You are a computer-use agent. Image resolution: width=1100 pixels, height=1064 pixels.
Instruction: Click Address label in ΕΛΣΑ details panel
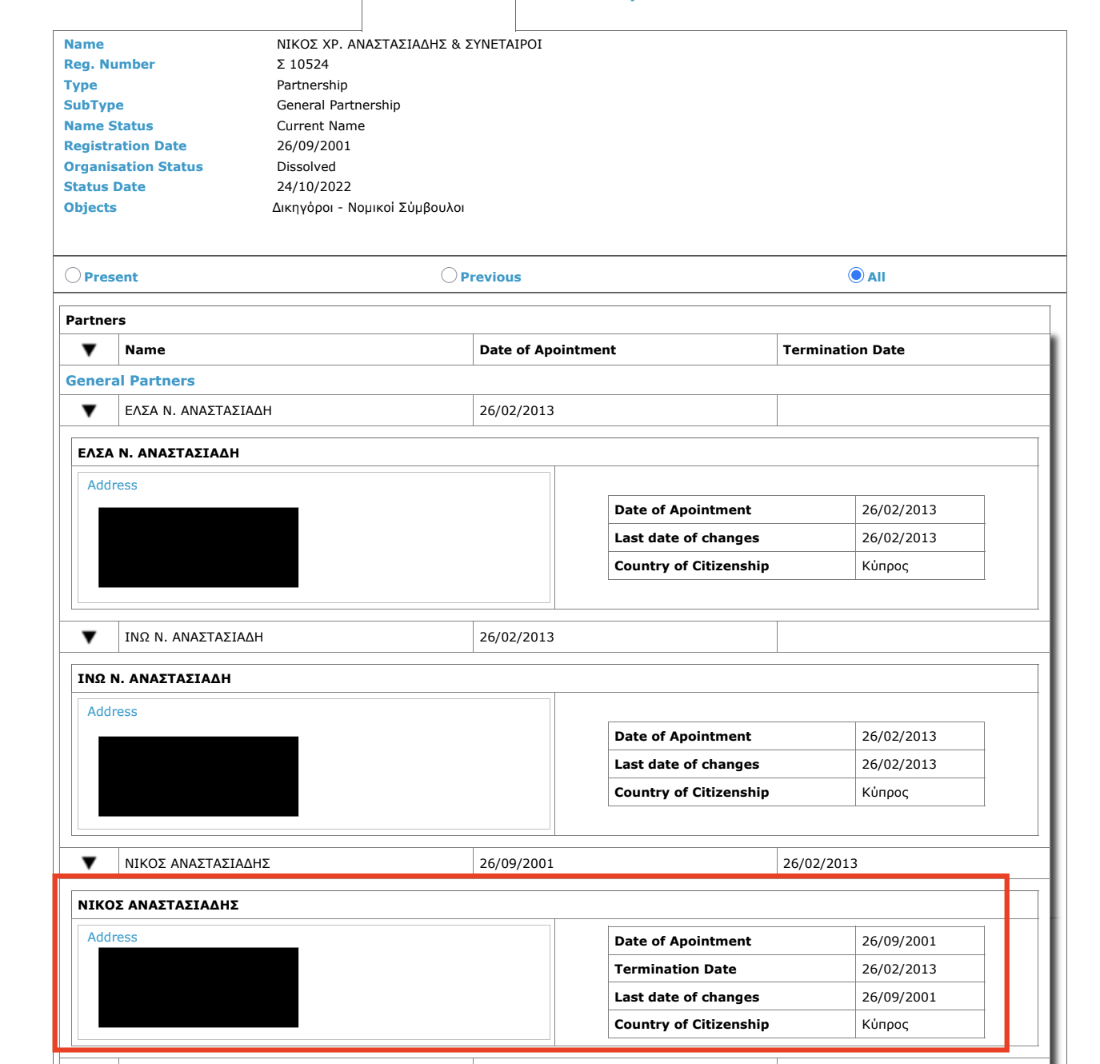[x=112, y=485]
